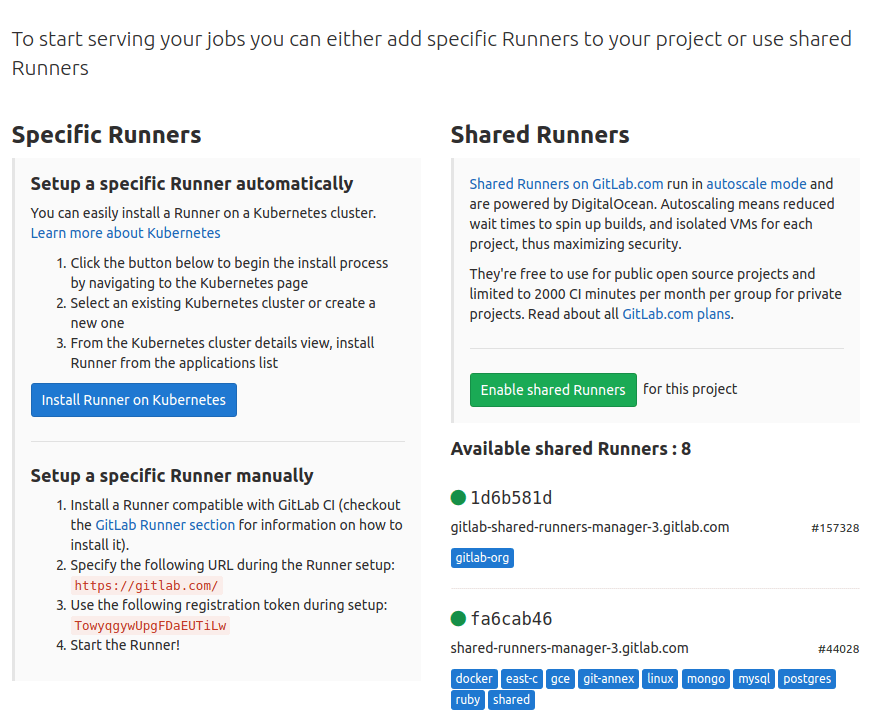Select the gitlab-org tag
This screenshot has height=727, width=878.
[x=482, y=558]
